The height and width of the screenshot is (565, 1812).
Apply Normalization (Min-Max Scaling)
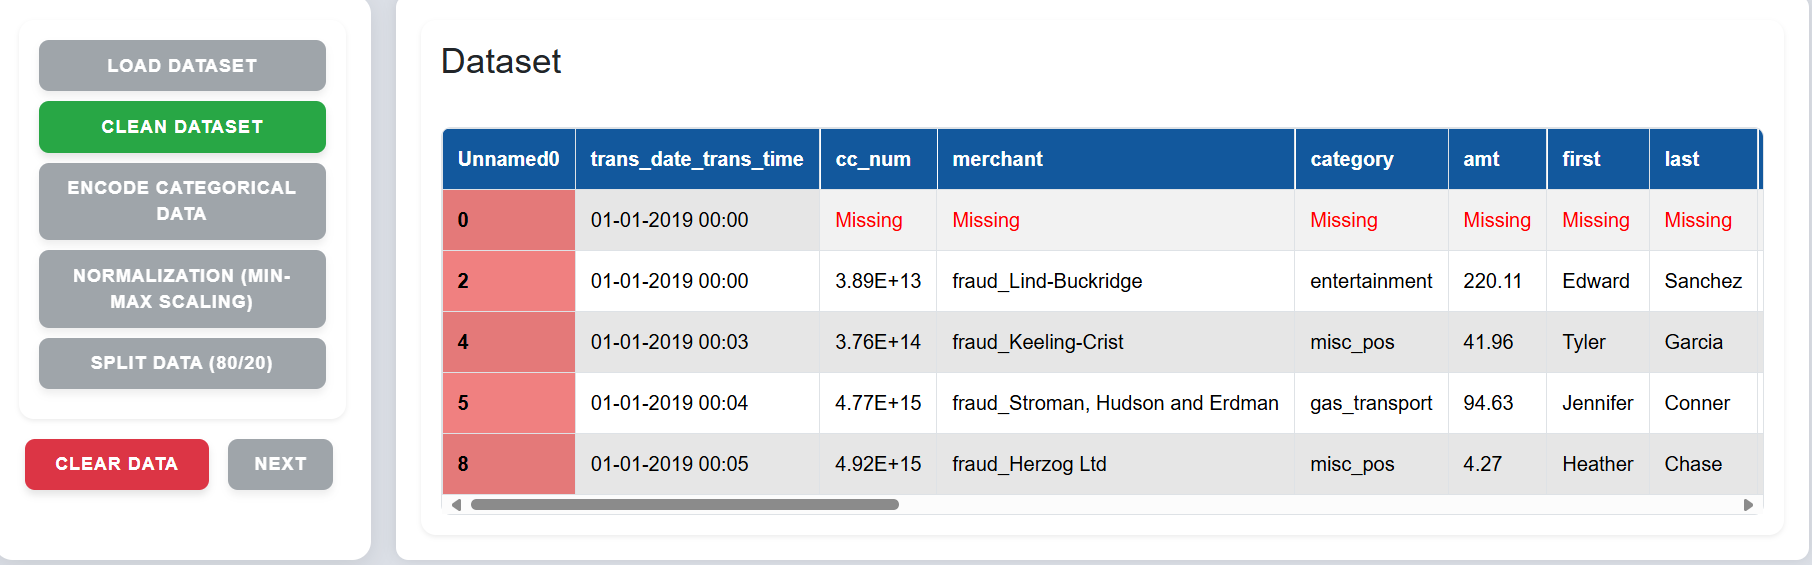tap(182, 289)
